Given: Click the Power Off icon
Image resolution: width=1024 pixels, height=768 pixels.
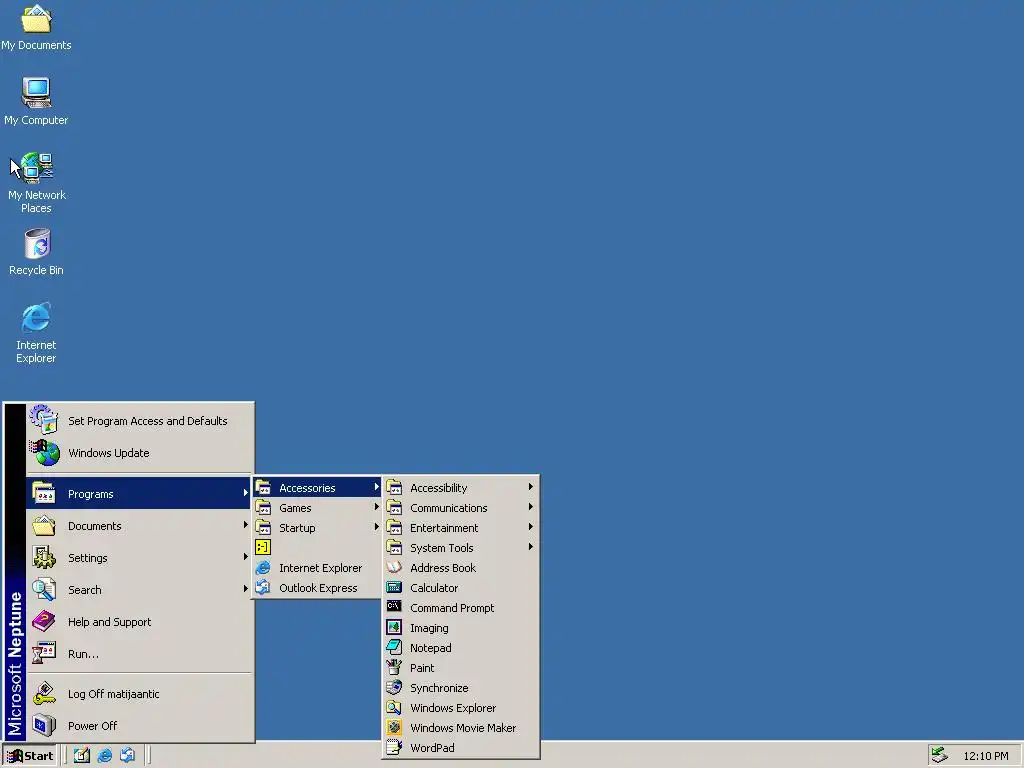Looking at the screenshot, I should tap(44, 726).
